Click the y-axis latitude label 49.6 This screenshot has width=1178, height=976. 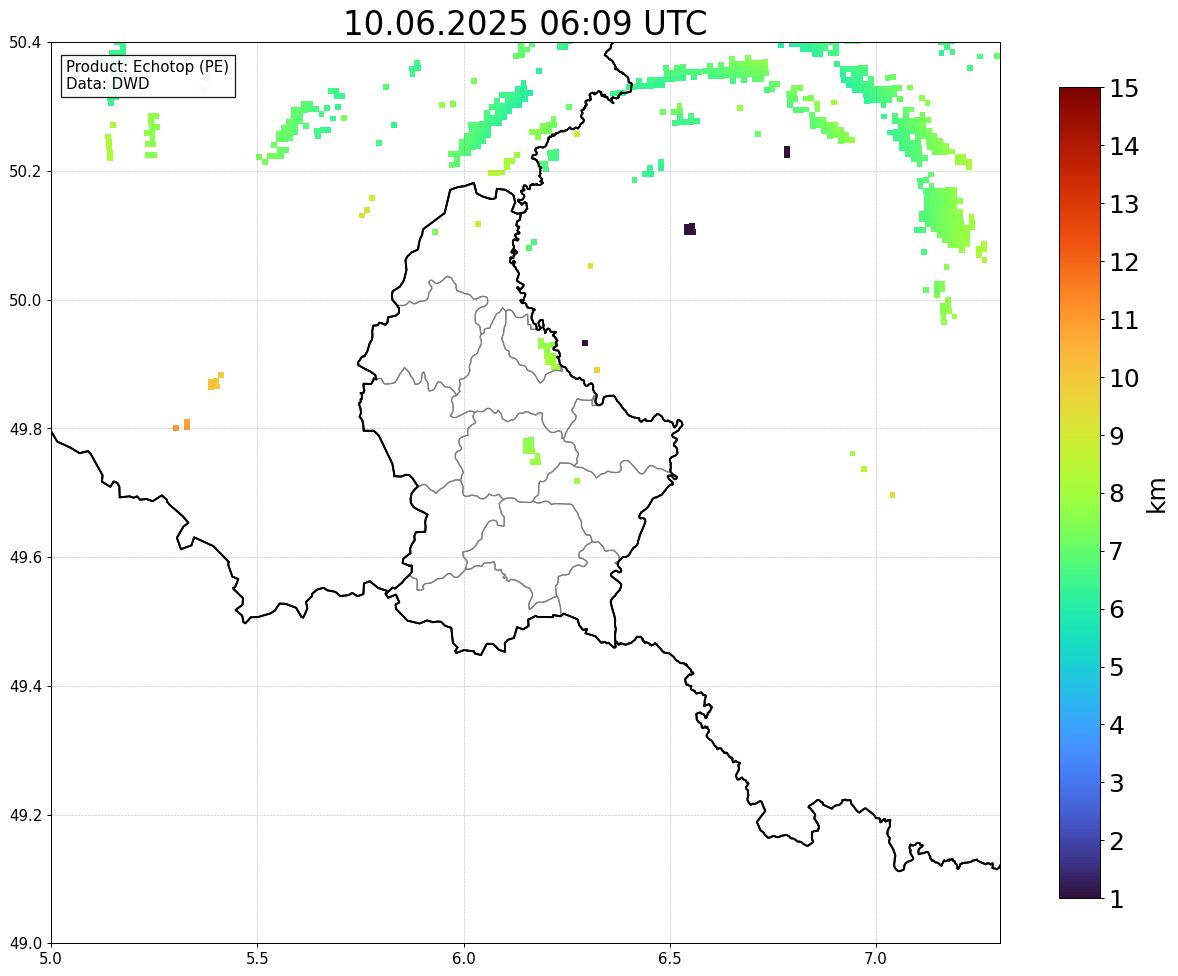point(25,557)
